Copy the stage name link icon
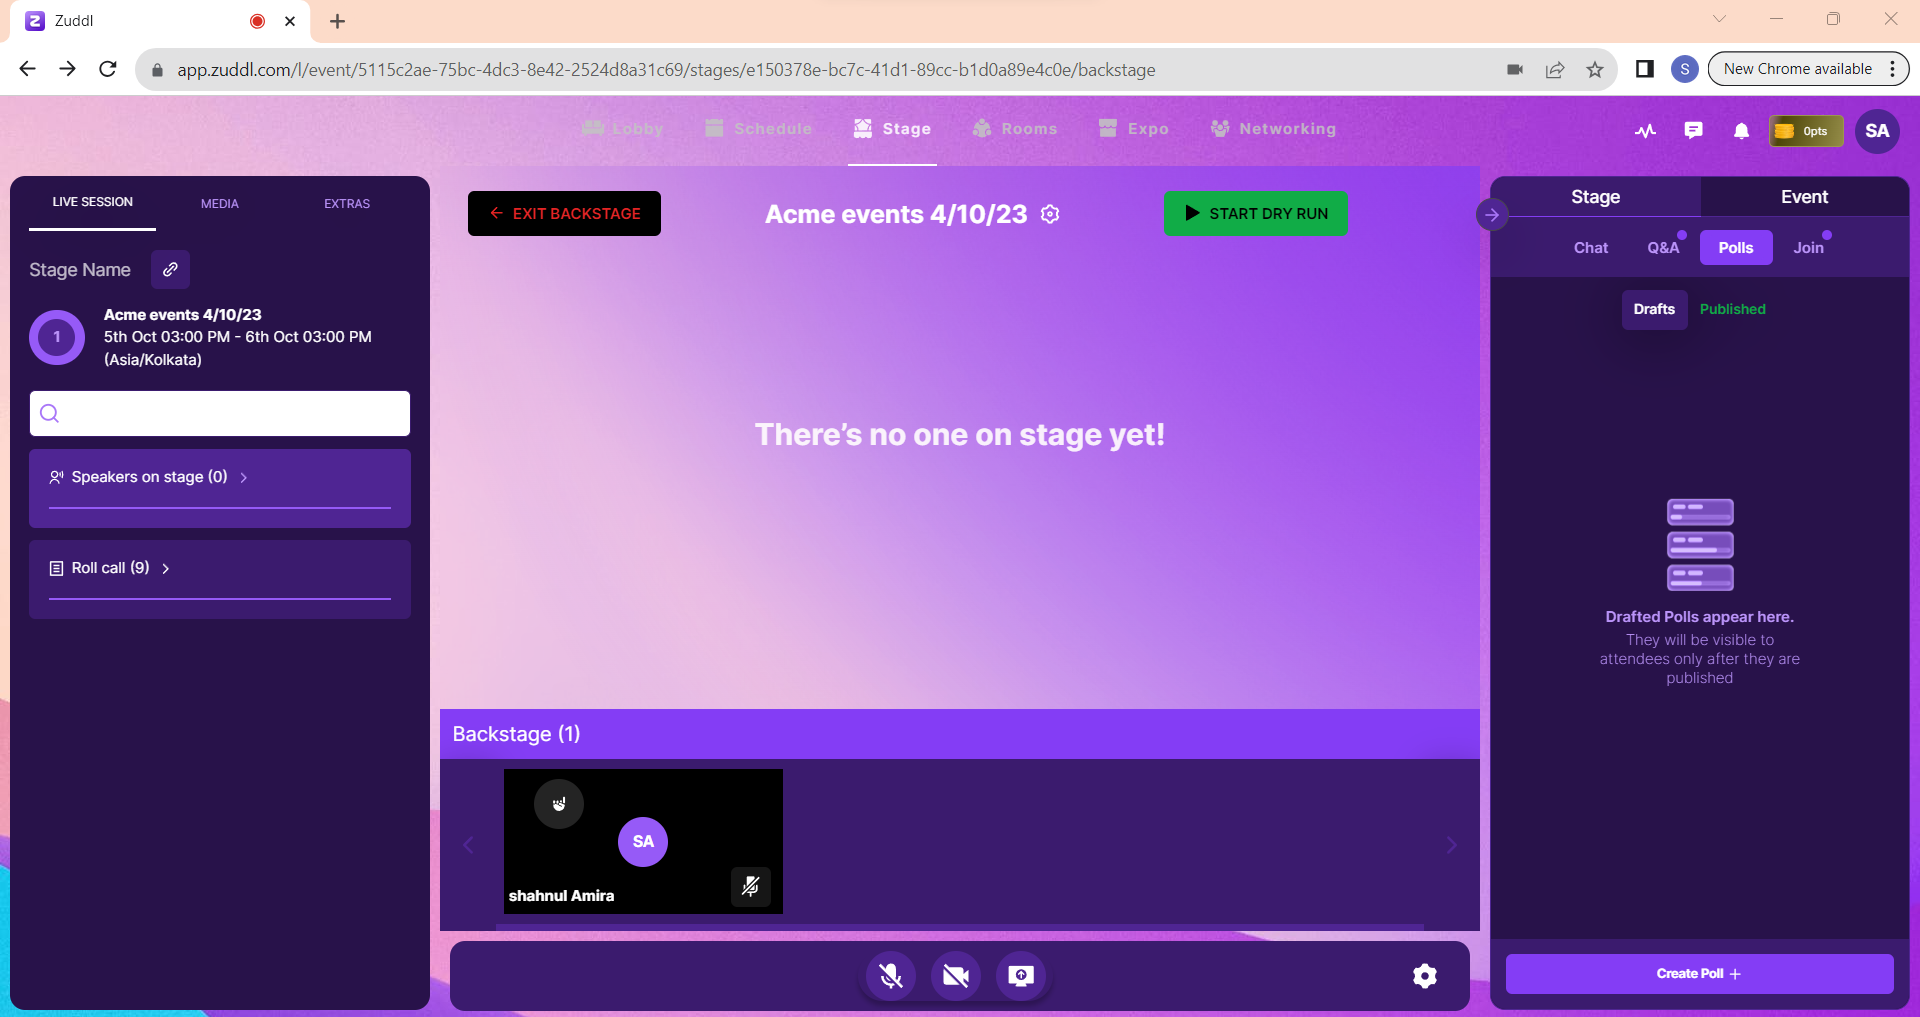This screenshot has width=1920, height=1017. click(170, 269)
